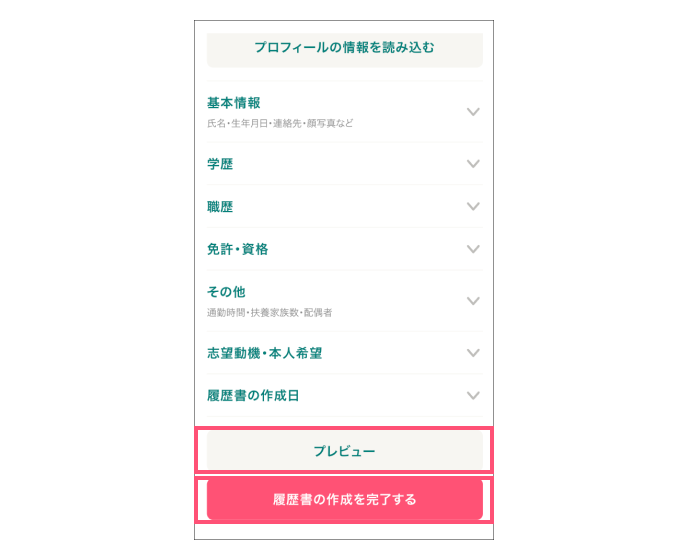Click the プレビュー button

coord(344,451)
